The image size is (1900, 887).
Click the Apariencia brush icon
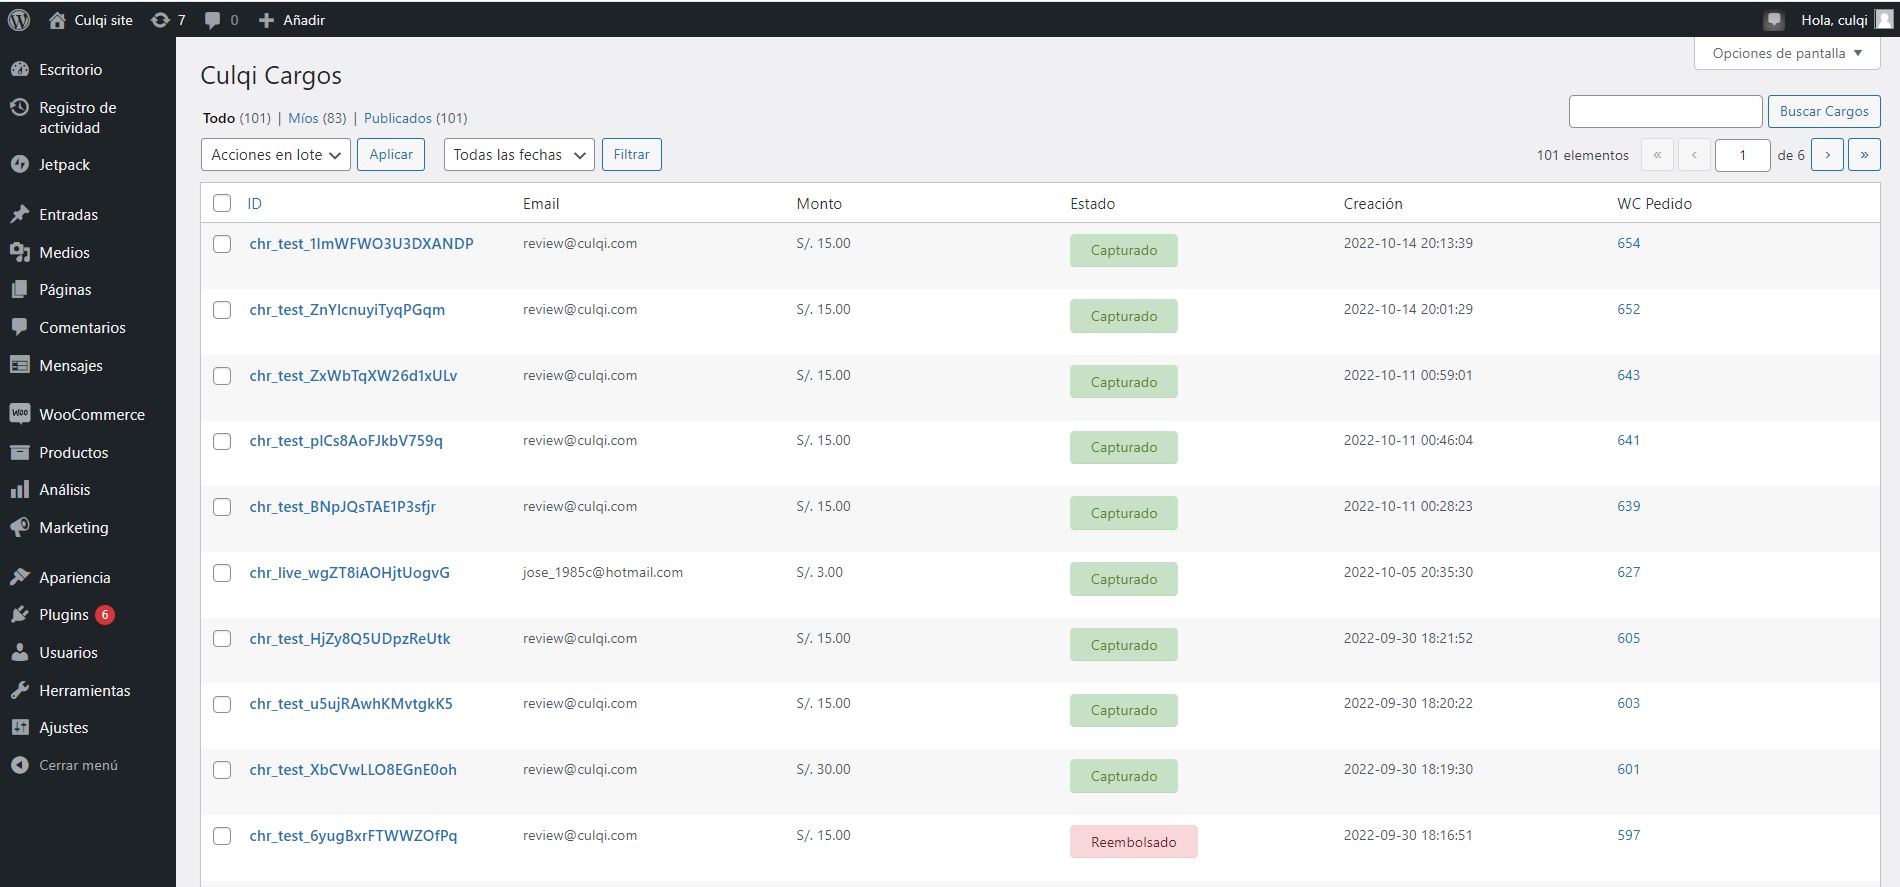tap(20, 577)
